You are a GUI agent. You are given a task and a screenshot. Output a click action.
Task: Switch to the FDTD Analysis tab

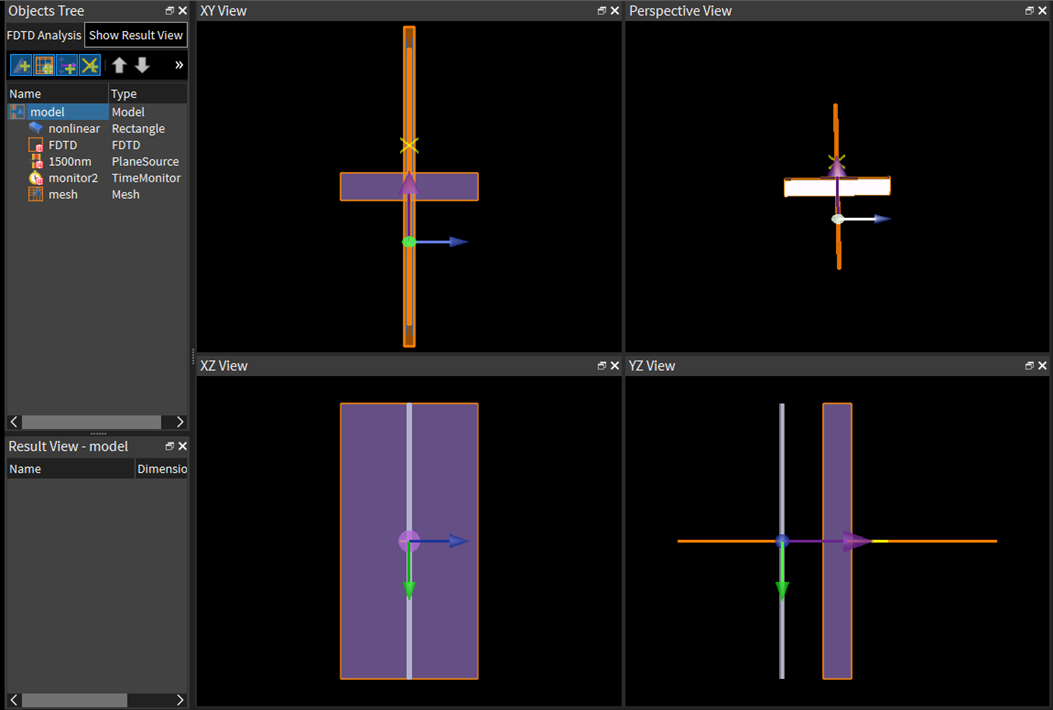[x=44, y=36]
